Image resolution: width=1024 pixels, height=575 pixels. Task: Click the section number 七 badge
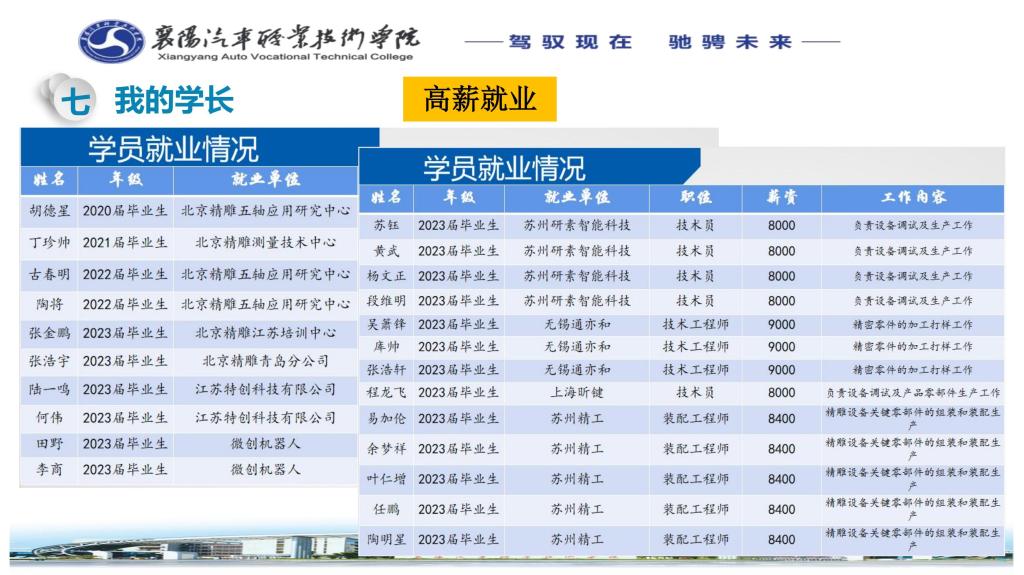(73, 101)
